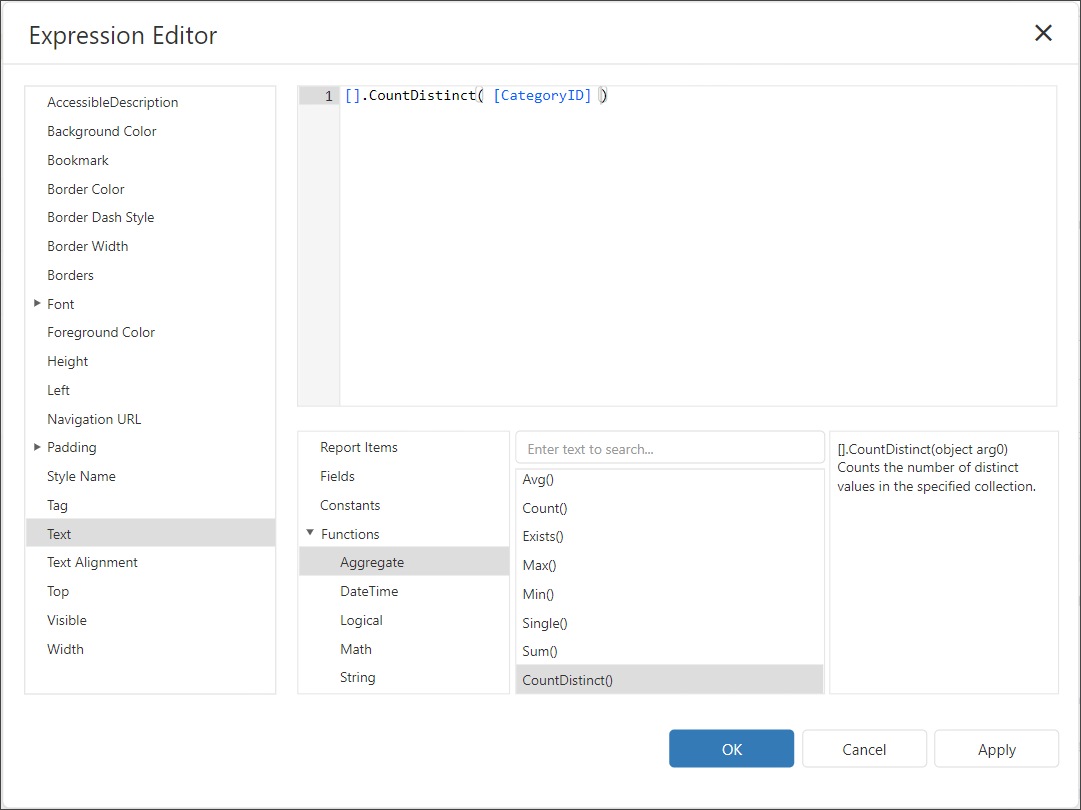Select the Top property
This screenshot has height=810, width=1081.
(150, 591)
